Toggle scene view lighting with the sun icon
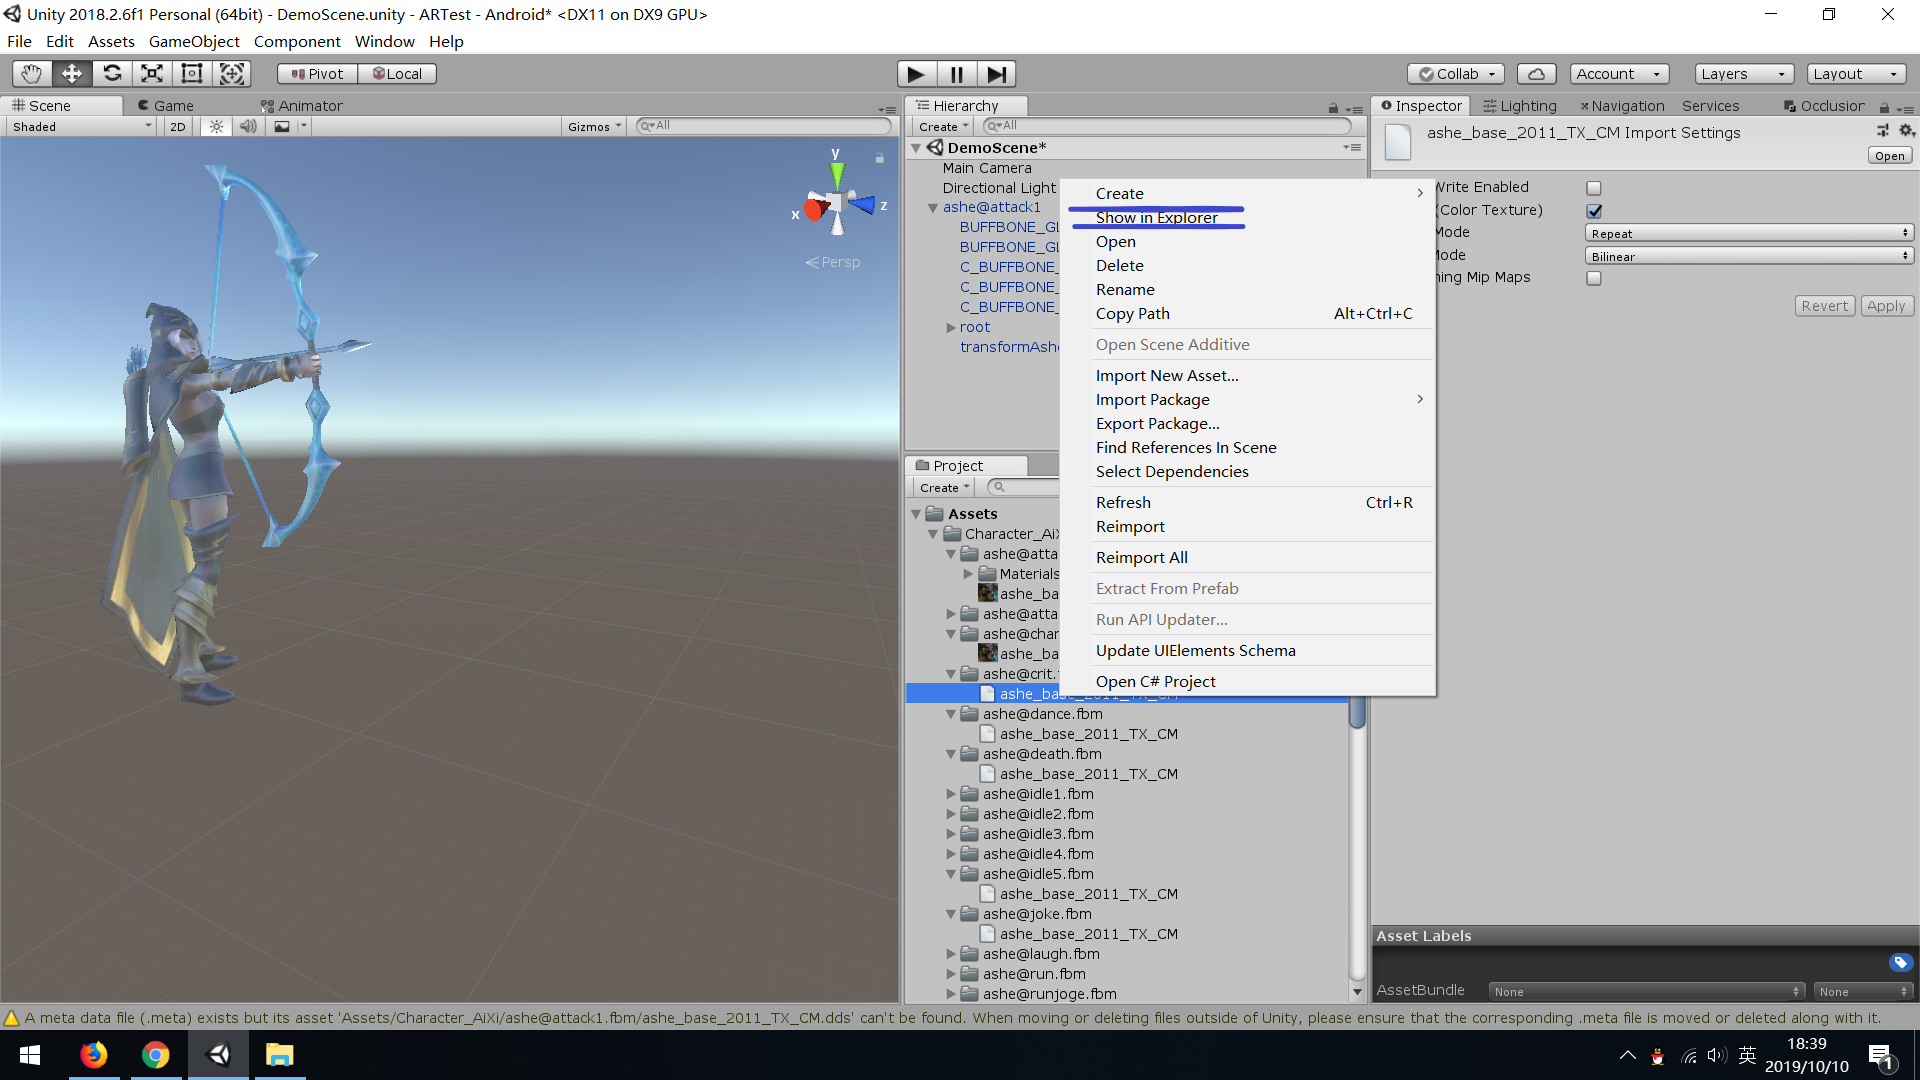 click(216, 126)
